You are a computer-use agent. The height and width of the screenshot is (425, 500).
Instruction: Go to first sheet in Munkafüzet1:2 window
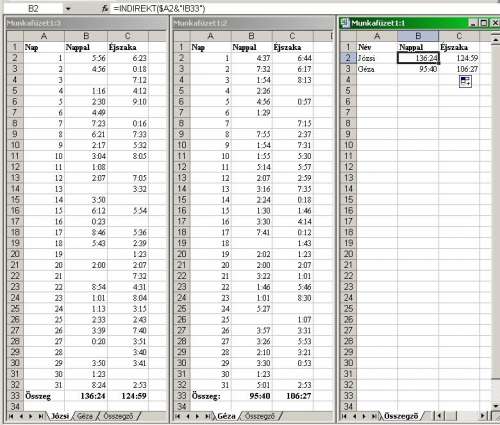coord(178,416)
